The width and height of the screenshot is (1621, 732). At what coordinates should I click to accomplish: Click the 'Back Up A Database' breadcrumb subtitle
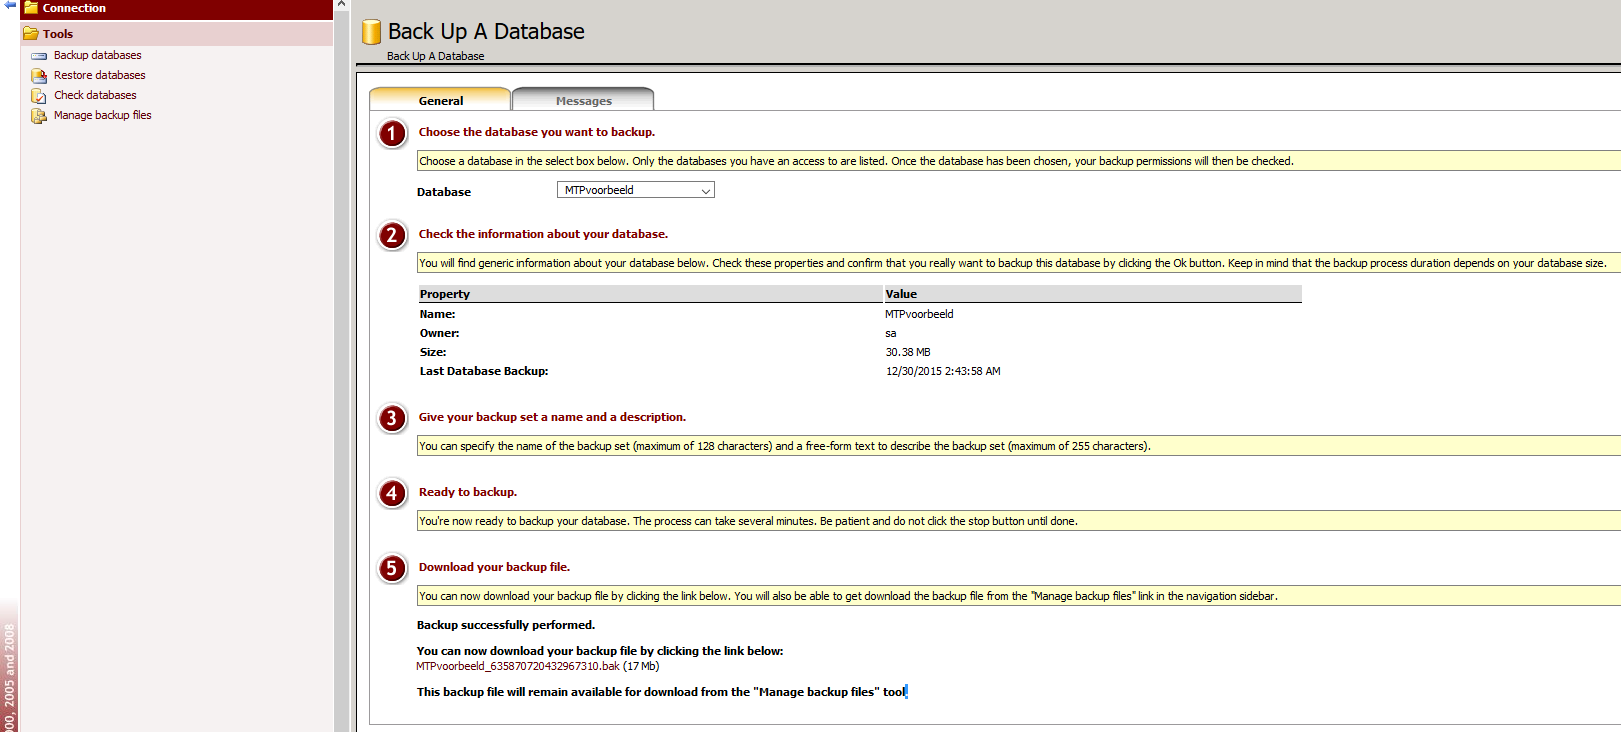coord(436,57)
